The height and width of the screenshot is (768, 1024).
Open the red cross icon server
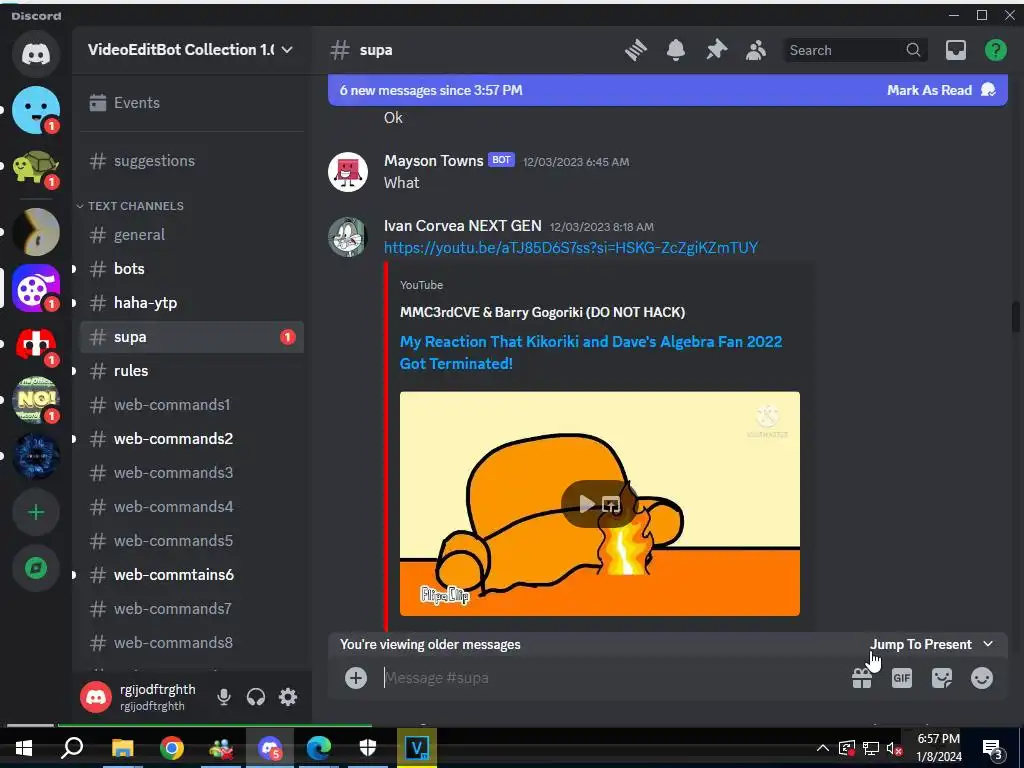click(x=36, y=344)
